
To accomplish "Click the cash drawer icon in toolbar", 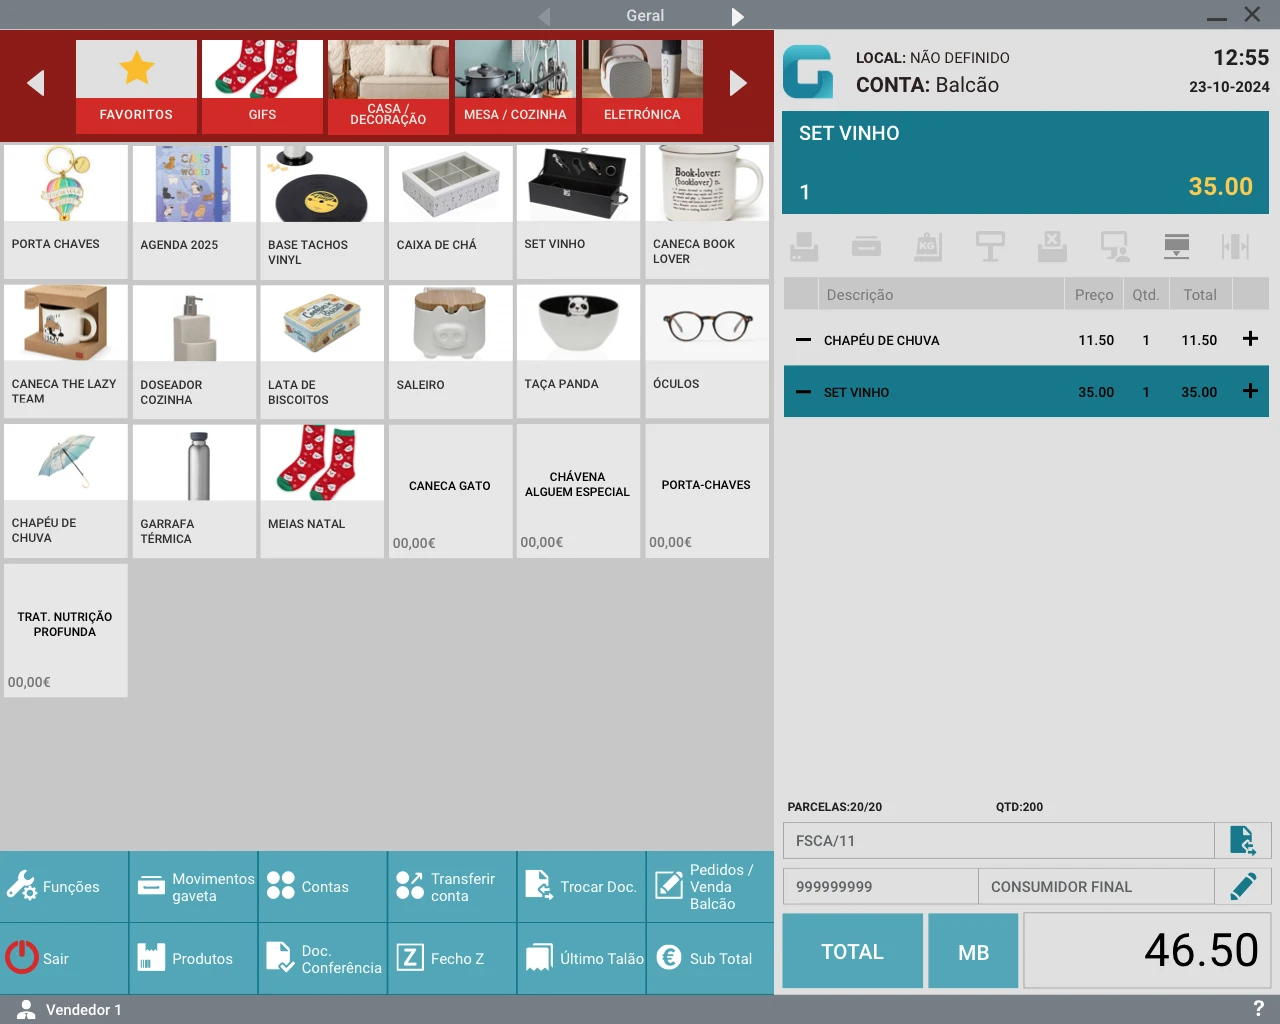I will coord(866,246).
